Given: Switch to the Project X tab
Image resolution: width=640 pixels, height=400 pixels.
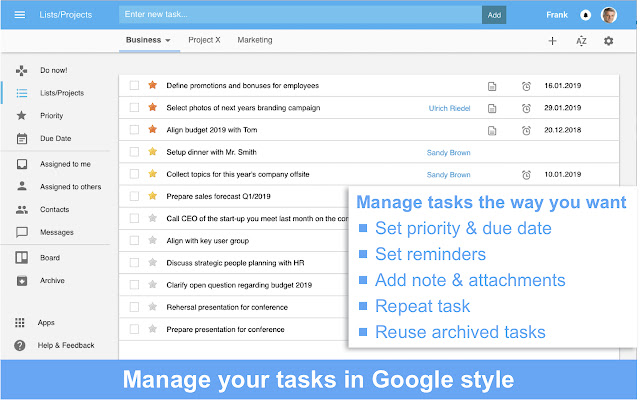Looking at the screenshot, I should [204, 40].
